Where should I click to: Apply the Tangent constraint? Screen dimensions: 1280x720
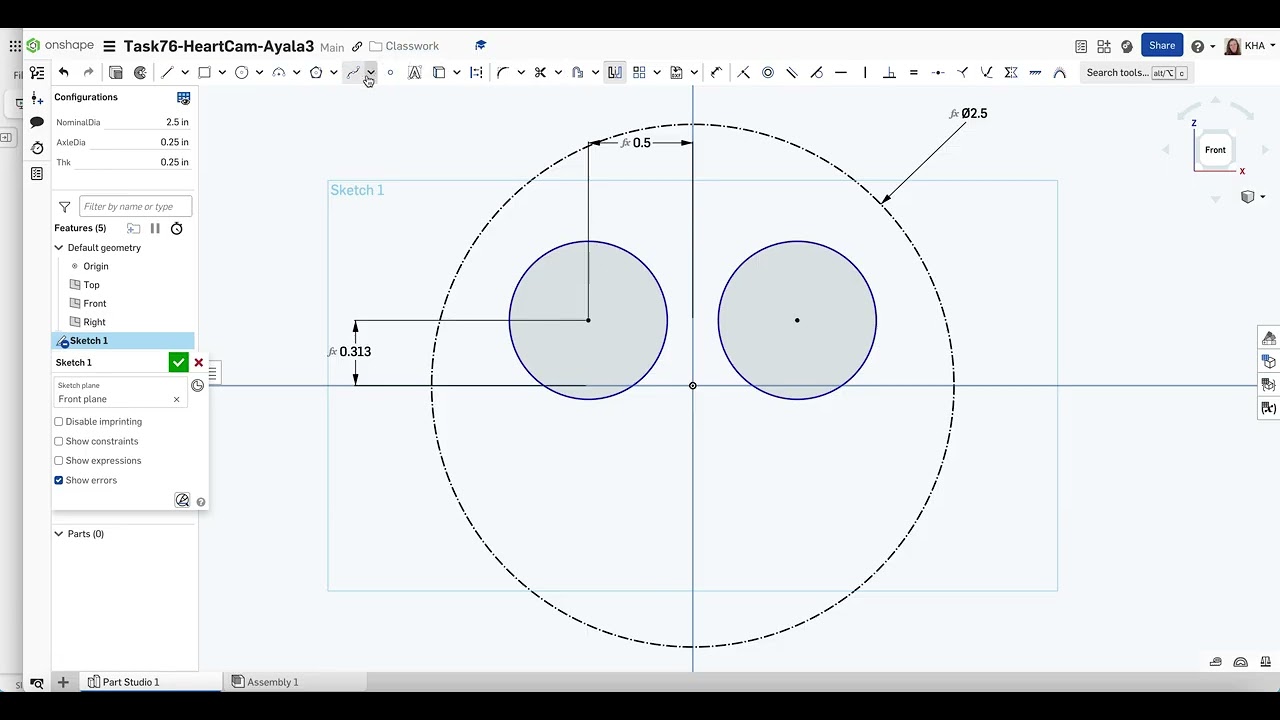[x=816, y=72]
